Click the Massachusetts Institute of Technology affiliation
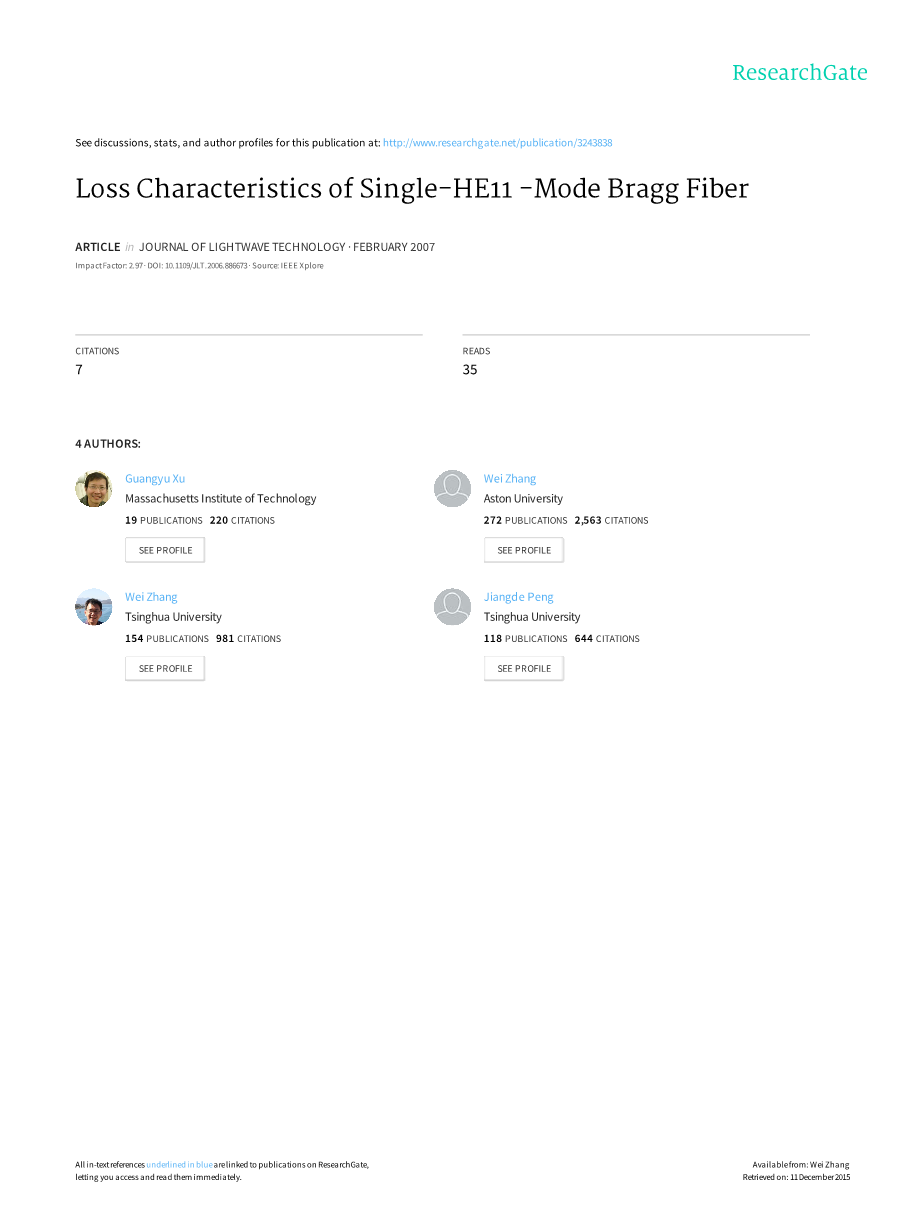 [220, 499]
